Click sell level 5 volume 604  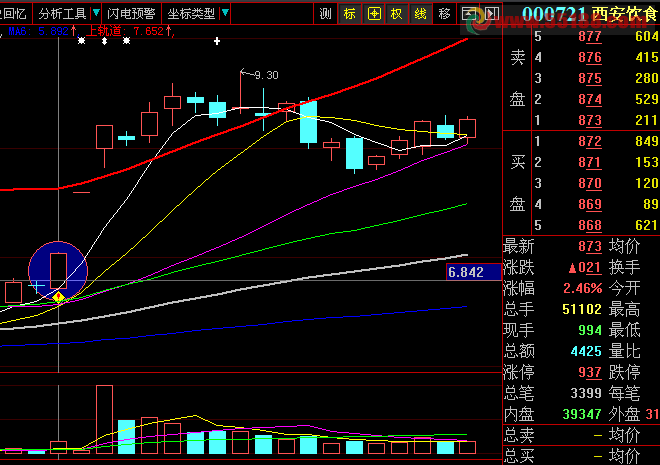[x=647, y=37]
